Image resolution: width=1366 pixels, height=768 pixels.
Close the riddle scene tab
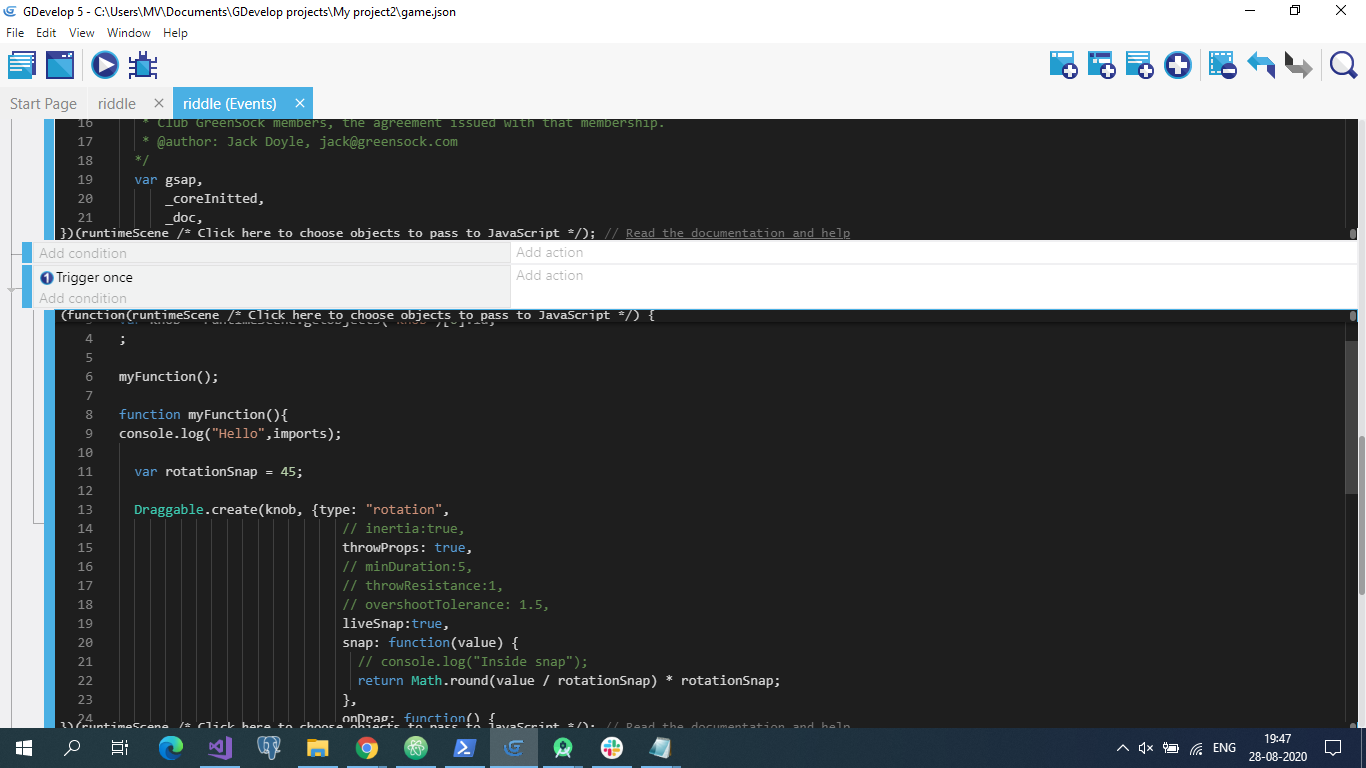(159, 103)
